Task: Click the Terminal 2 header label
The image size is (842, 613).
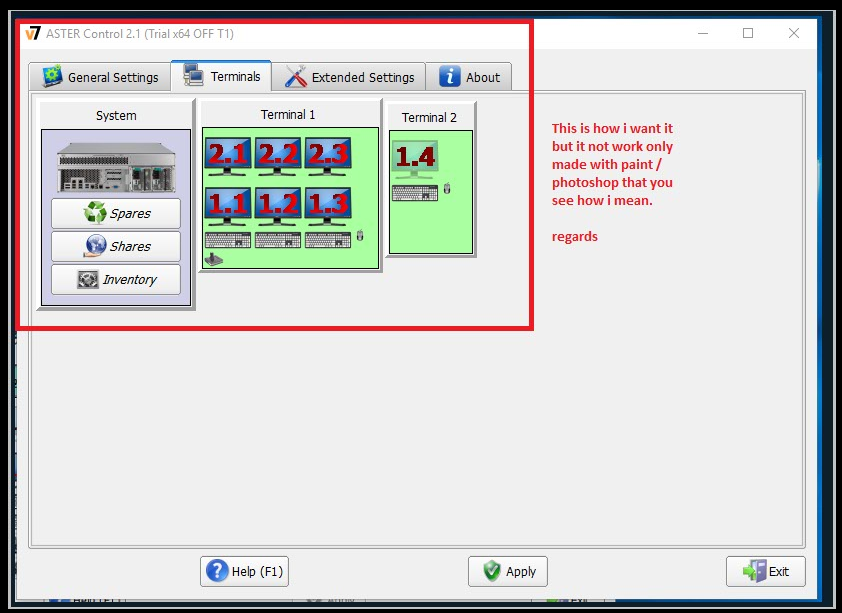Action: click(429, 118)
